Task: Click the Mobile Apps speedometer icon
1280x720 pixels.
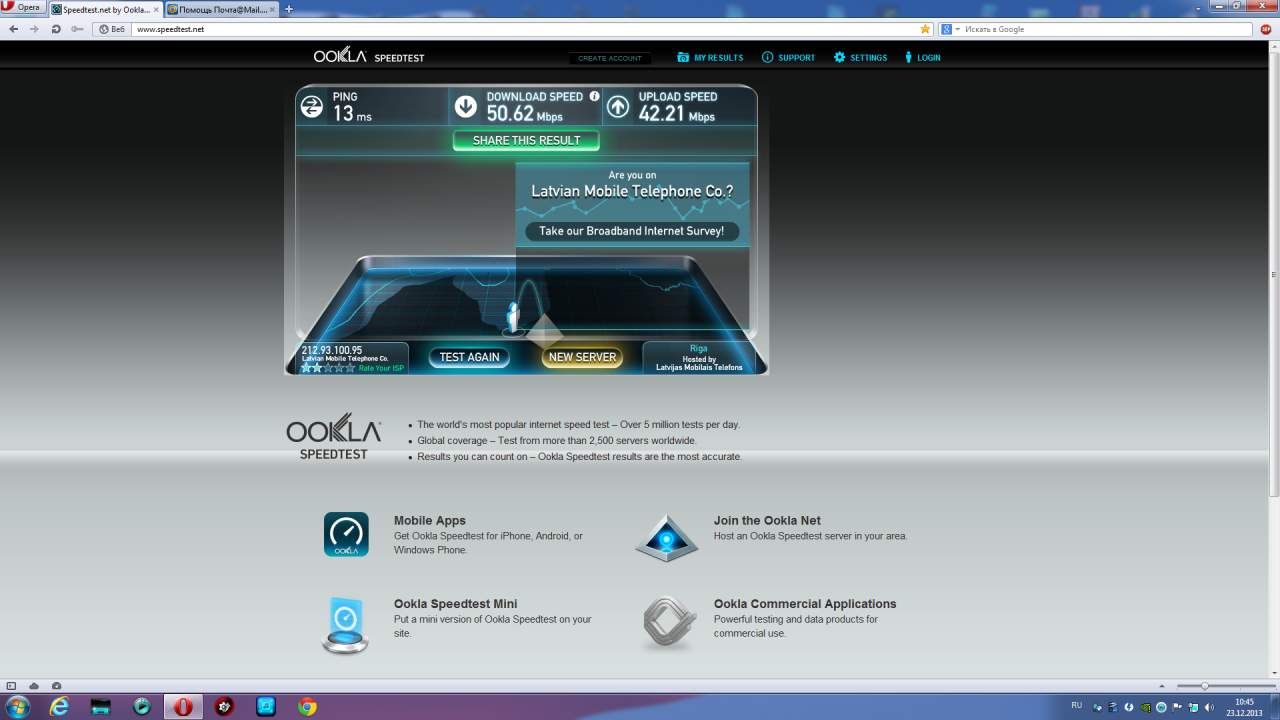Action: click(346, 534)
